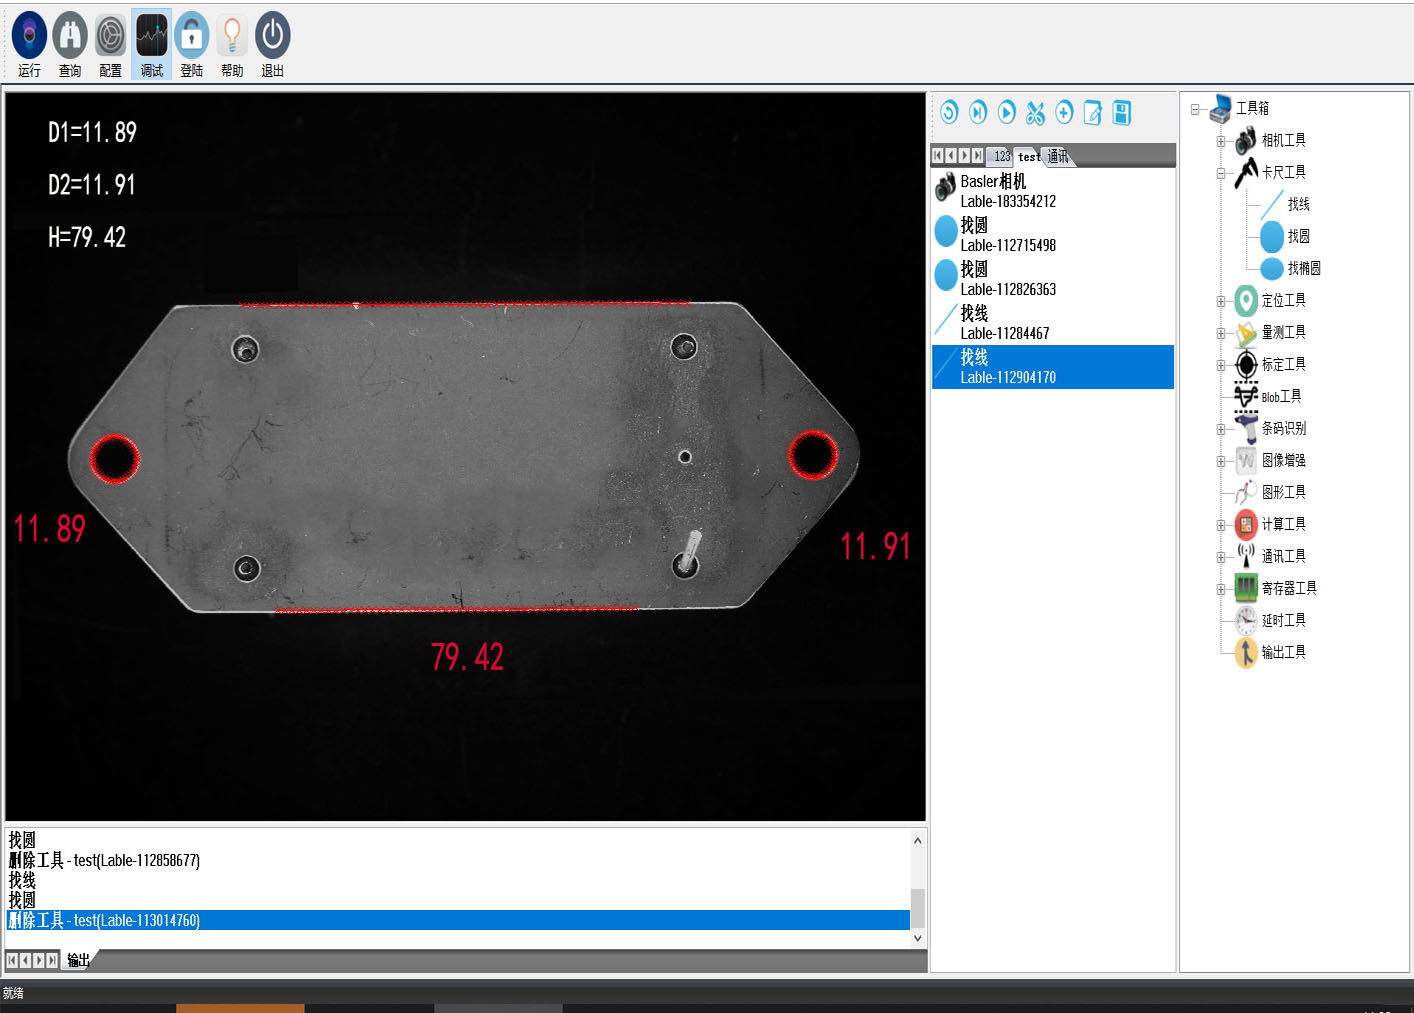Click previous-tab arrow in flow tab strip
The image size is (1414, 1013).
951,156
